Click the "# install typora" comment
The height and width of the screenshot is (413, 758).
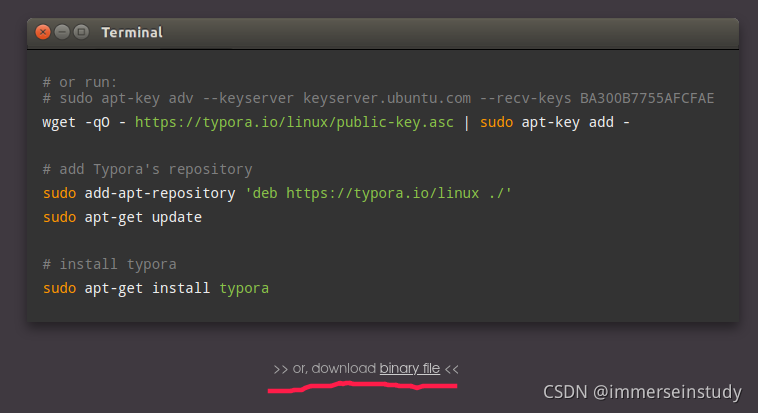click(110, 264)
